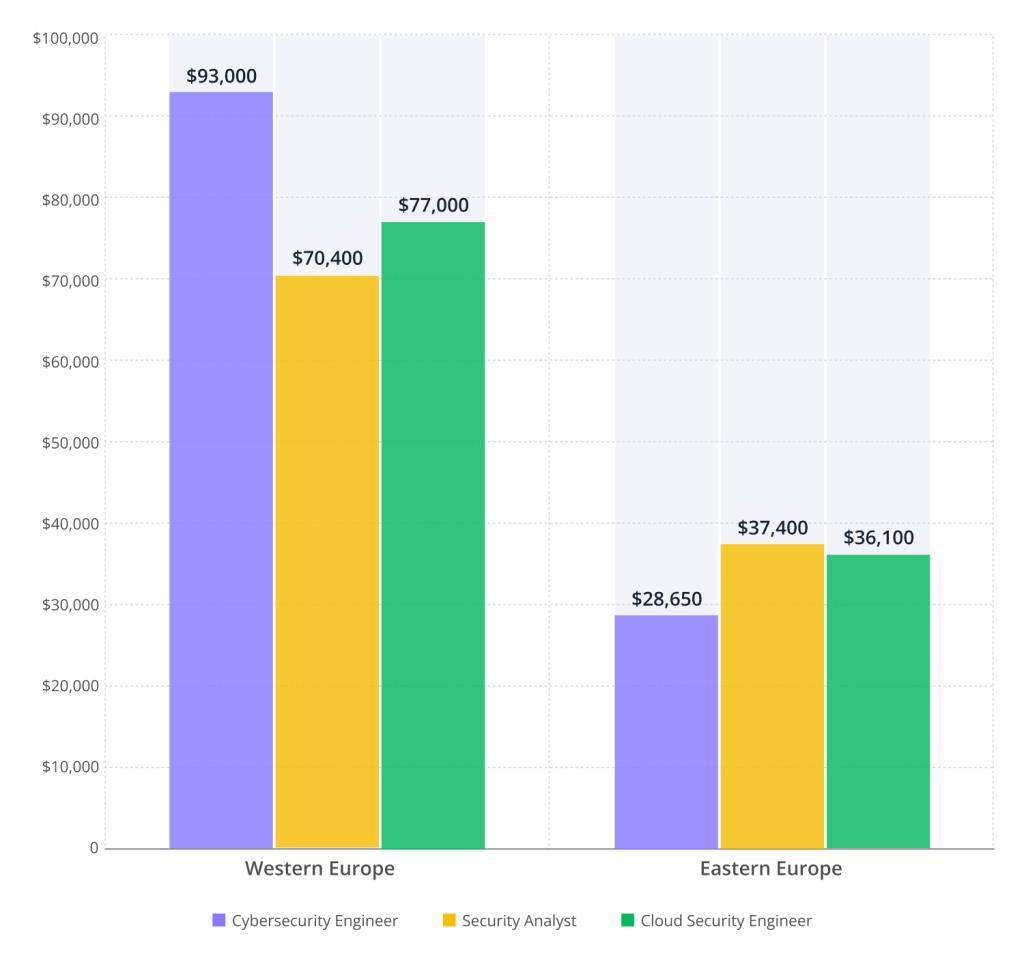This screenshot has height=971, width=1024.
Task: Click the $60,000 y-axis tick label
Action: 71,362
